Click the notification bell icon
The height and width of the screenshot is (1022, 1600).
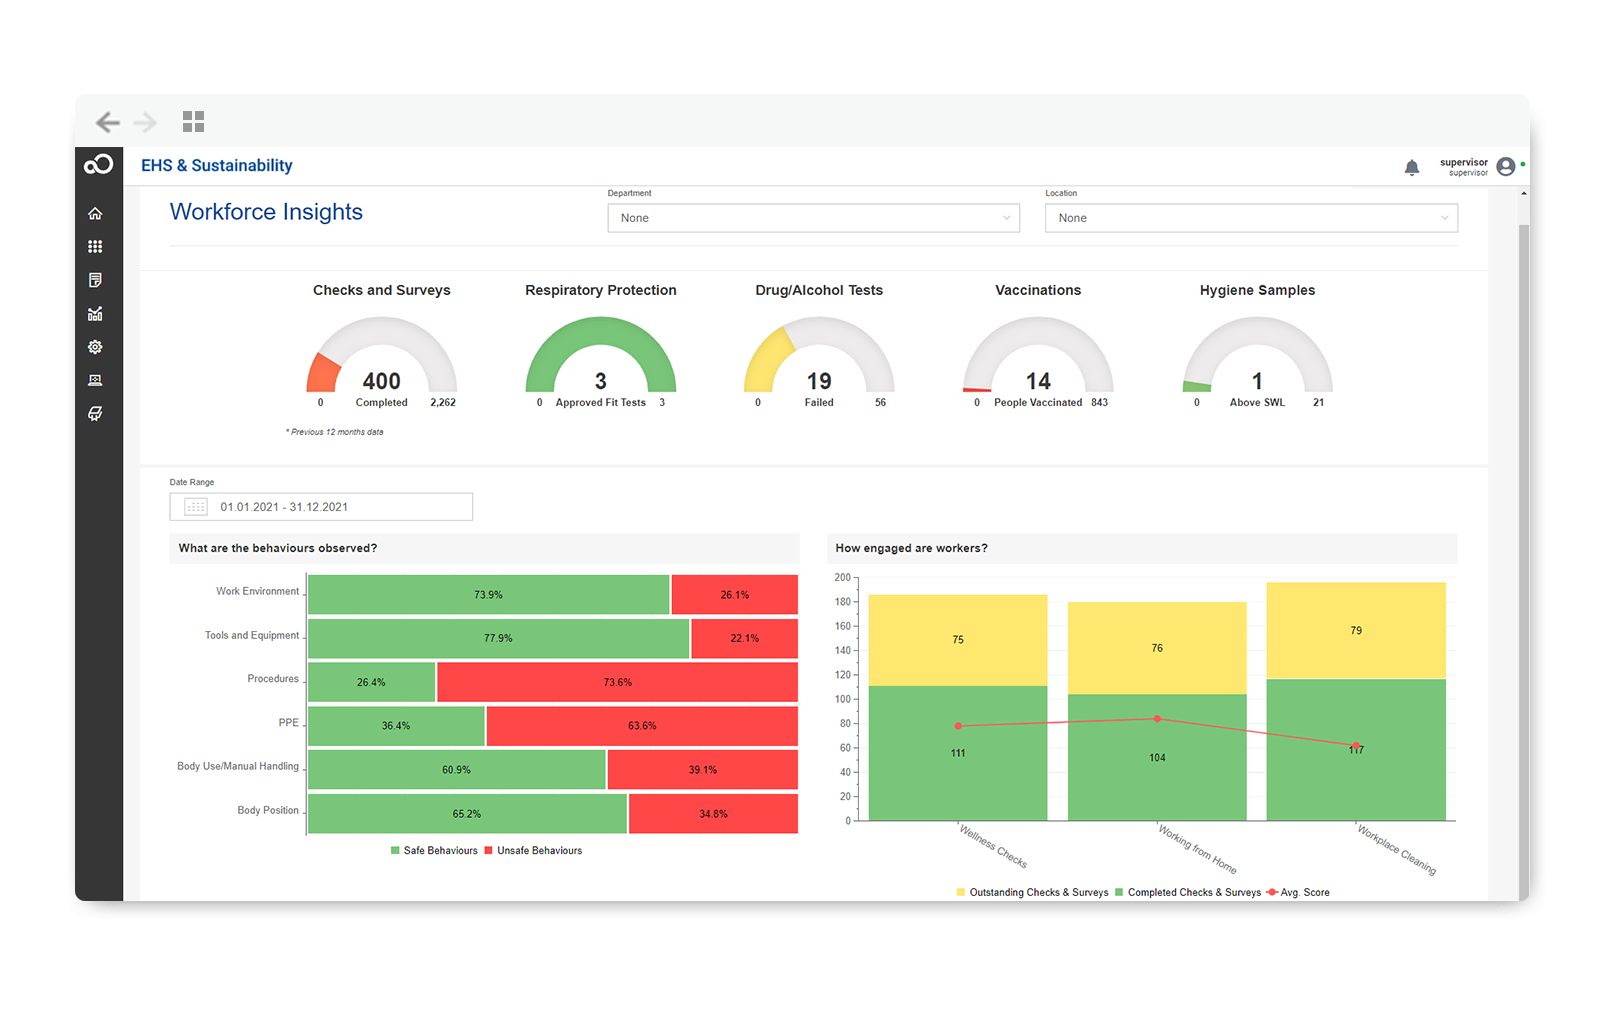point(1411,168)
